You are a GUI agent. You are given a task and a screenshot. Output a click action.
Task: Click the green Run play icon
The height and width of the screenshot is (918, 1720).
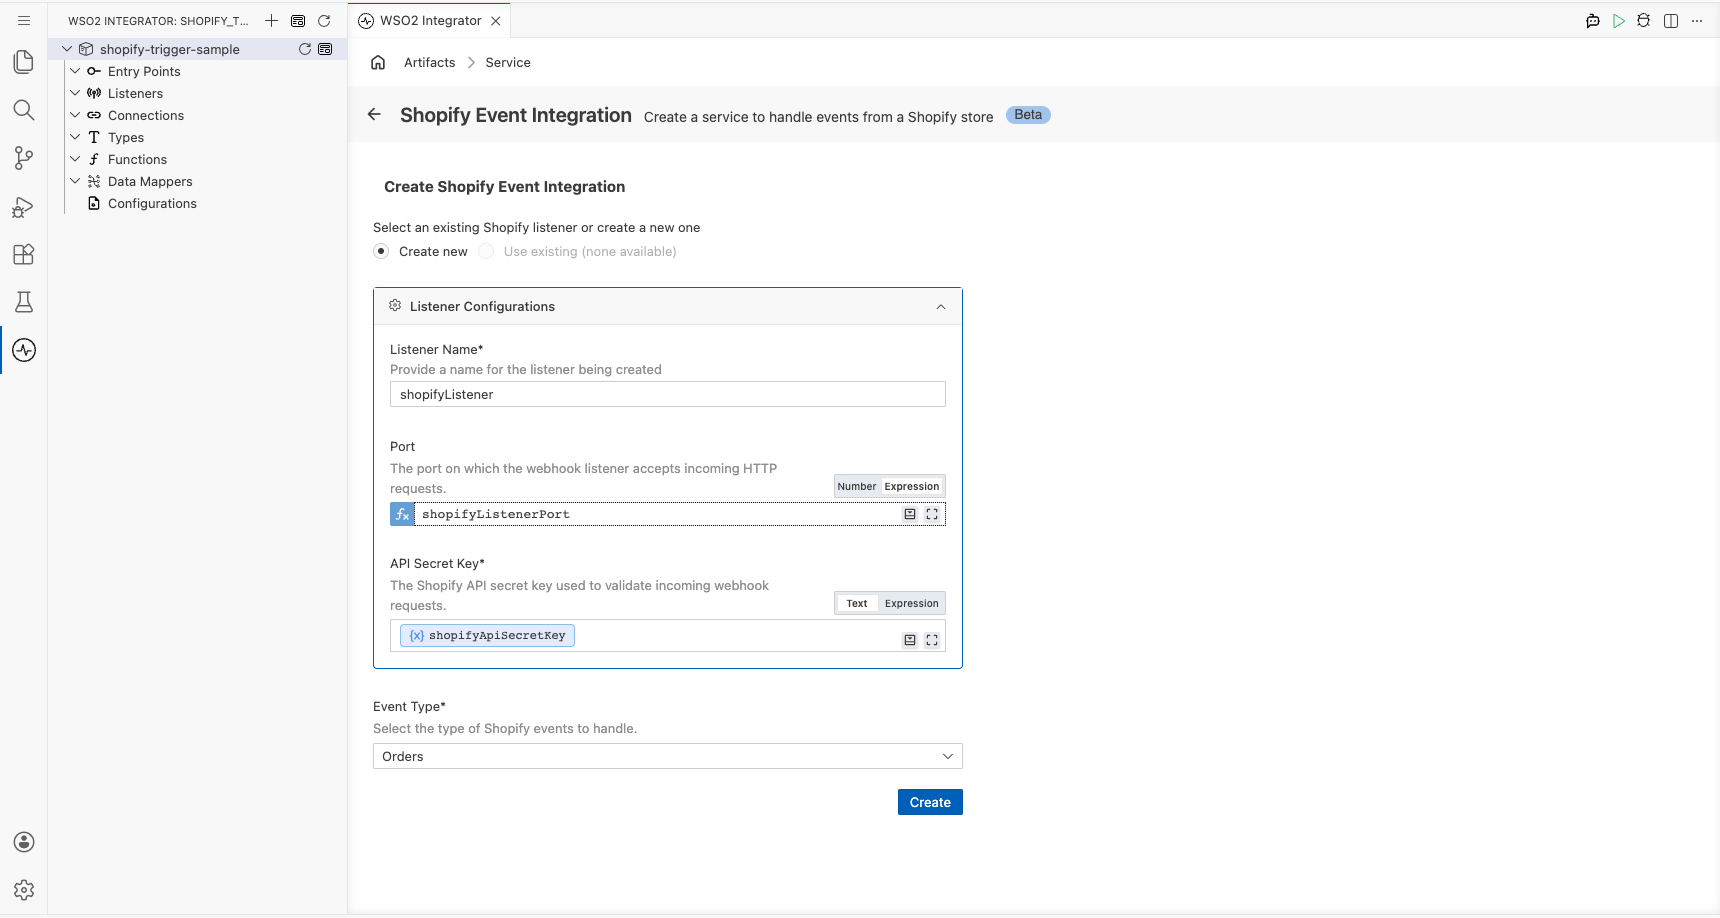[1619, 21]
